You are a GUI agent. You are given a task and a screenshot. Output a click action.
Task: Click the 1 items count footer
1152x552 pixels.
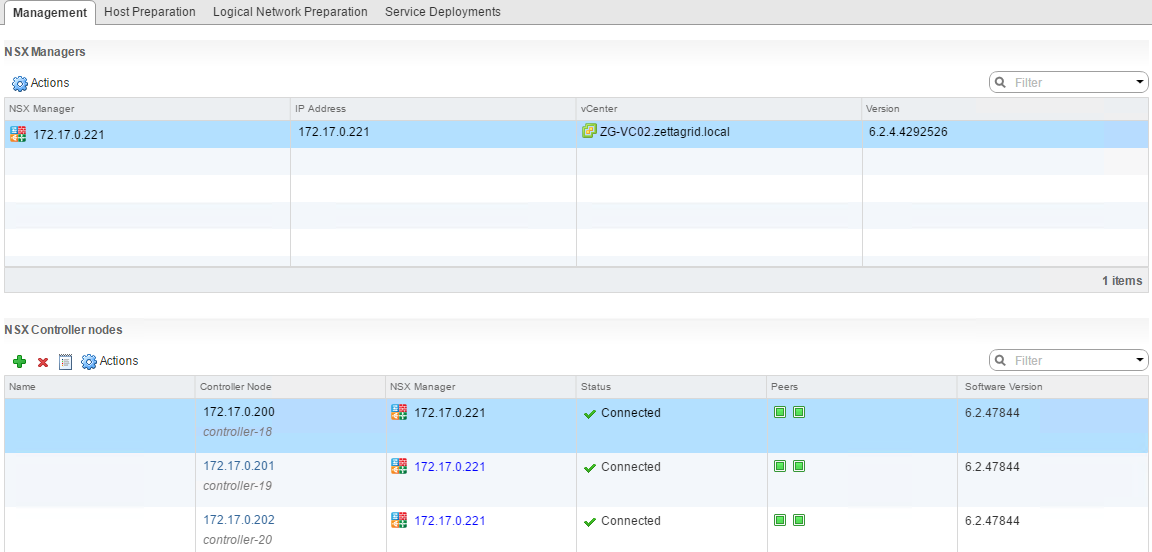[x=1122, y=280]
